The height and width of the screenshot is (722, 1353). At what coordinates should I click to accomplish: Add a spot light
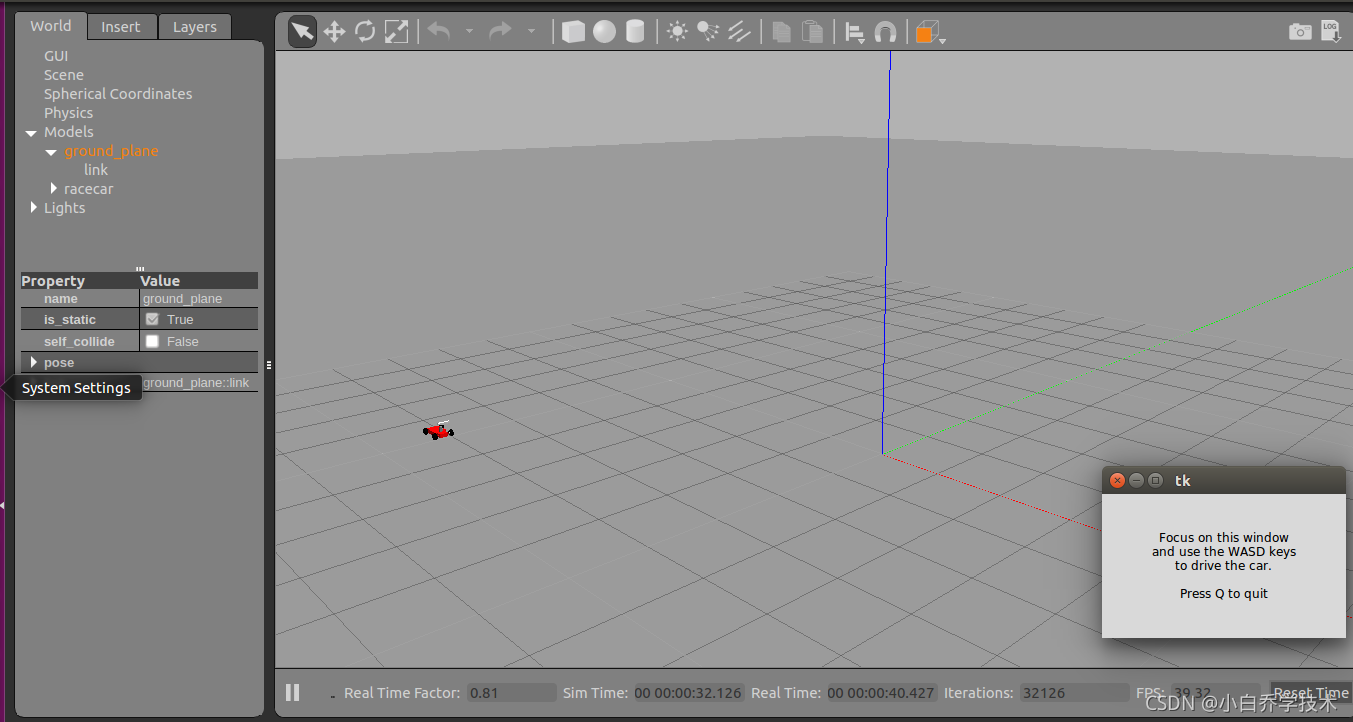point(708,32)
